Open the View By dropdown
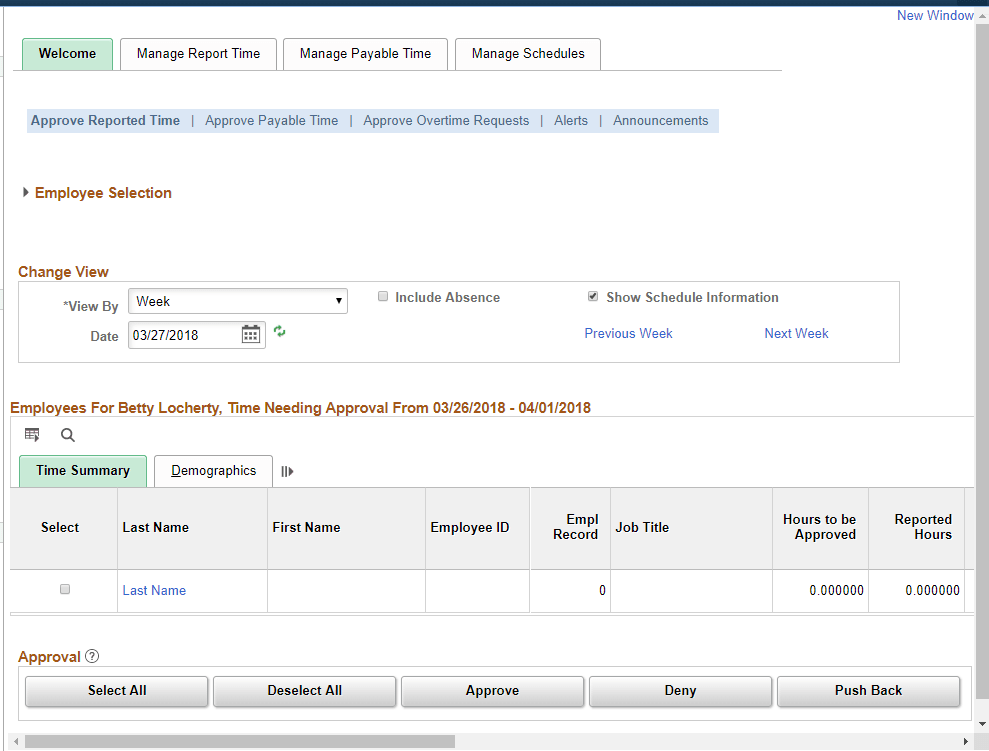The width and height of the screenshot is (989, 751). click(x=338, y=300)
